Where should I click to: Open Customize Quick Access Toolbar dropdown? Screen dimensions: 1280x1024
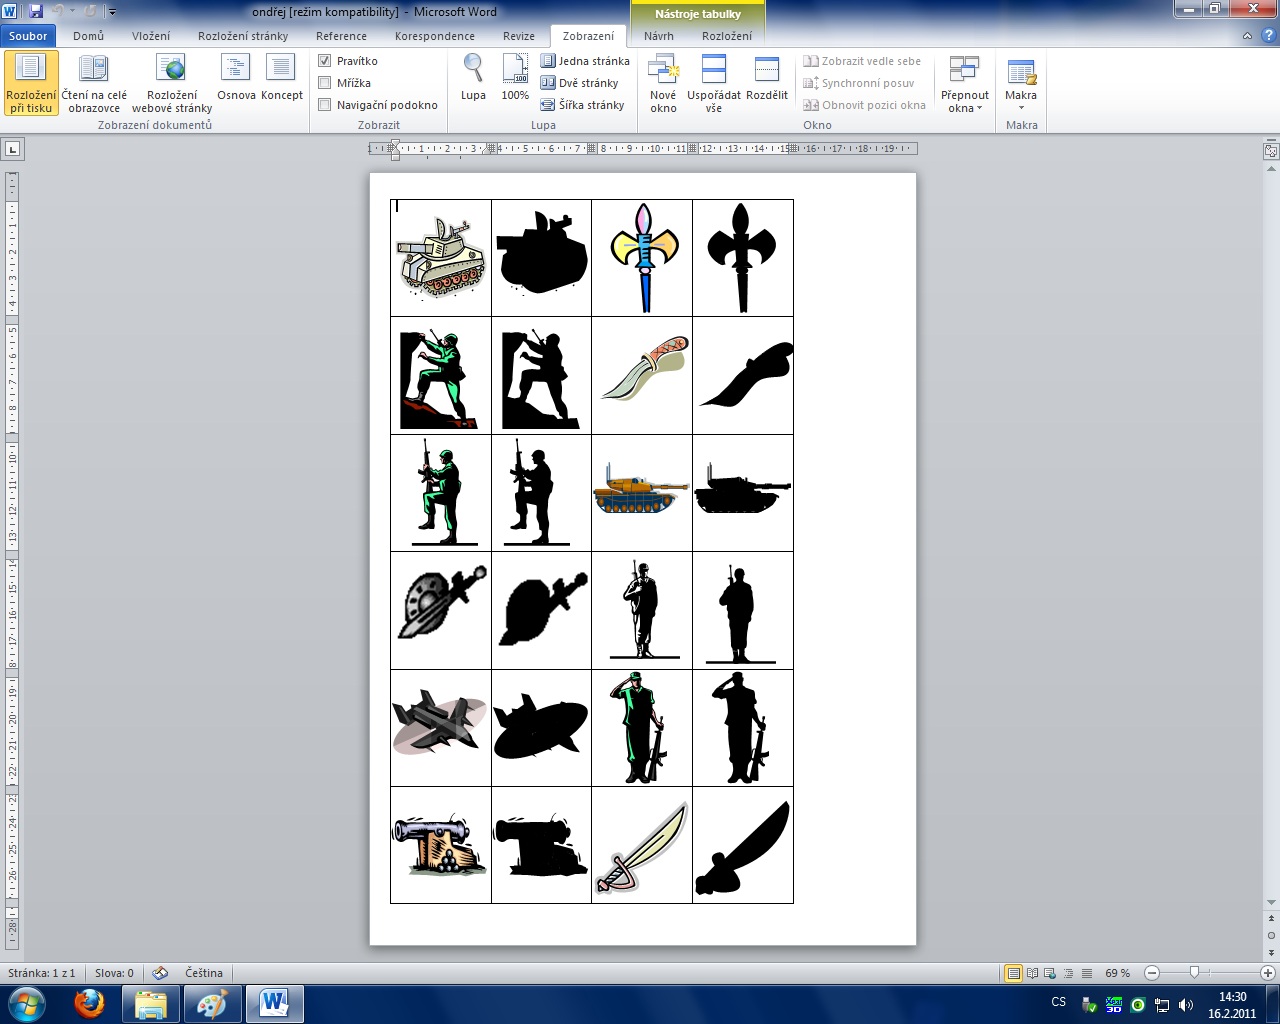click(112, 12)
